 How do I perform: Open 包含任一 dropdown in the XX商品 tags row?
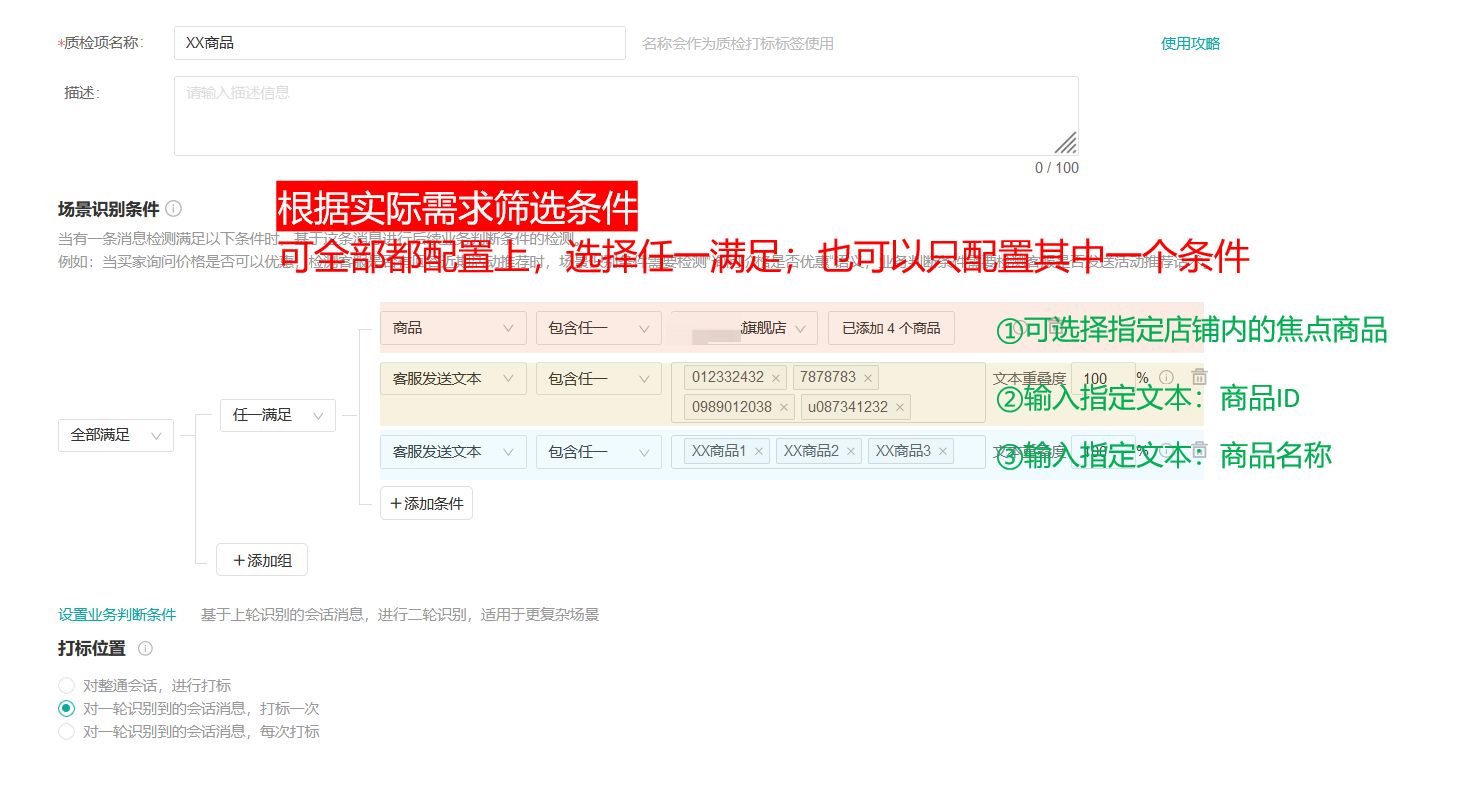(x=599, y=452)
